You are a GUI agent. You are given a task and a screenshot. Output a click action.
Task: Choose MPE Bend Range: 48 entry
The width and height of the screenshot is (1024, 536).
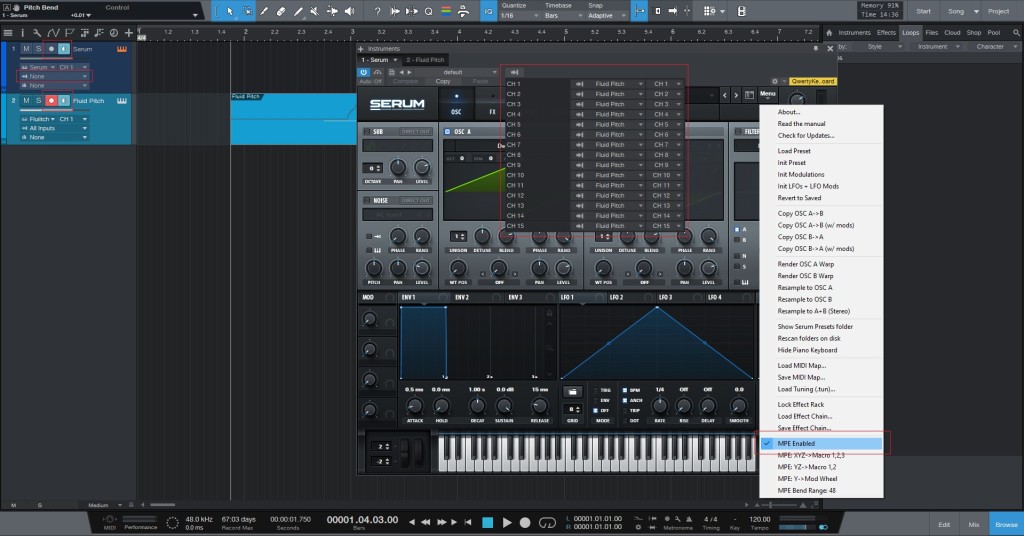click(x=806, y=490)
